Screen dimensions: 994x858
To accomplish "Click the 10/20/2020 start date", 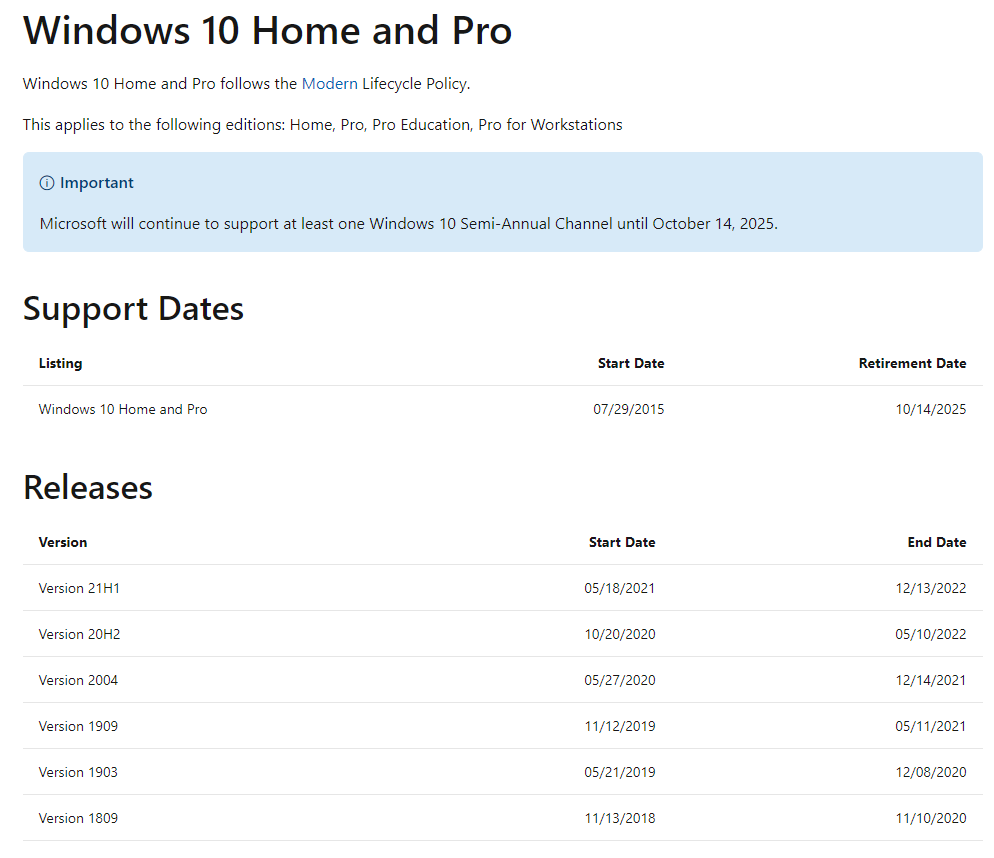I will [x=619, y=634].
